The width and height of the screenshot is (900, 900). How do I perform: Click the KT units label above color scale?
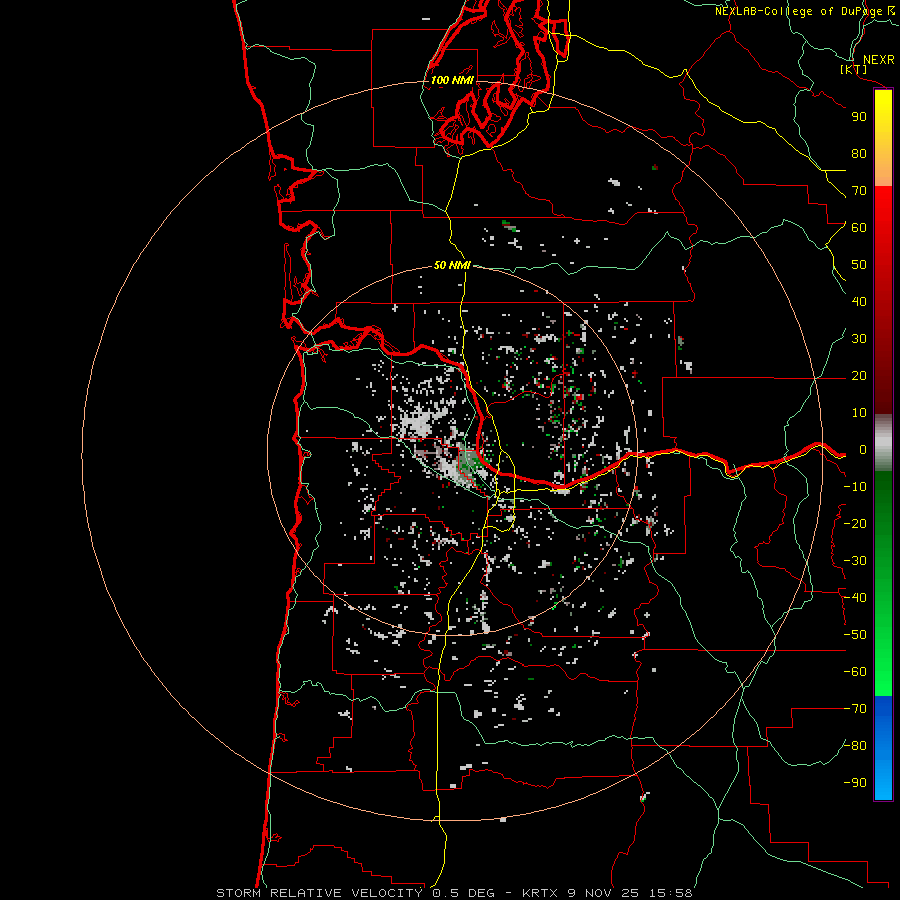coord(854,69)
